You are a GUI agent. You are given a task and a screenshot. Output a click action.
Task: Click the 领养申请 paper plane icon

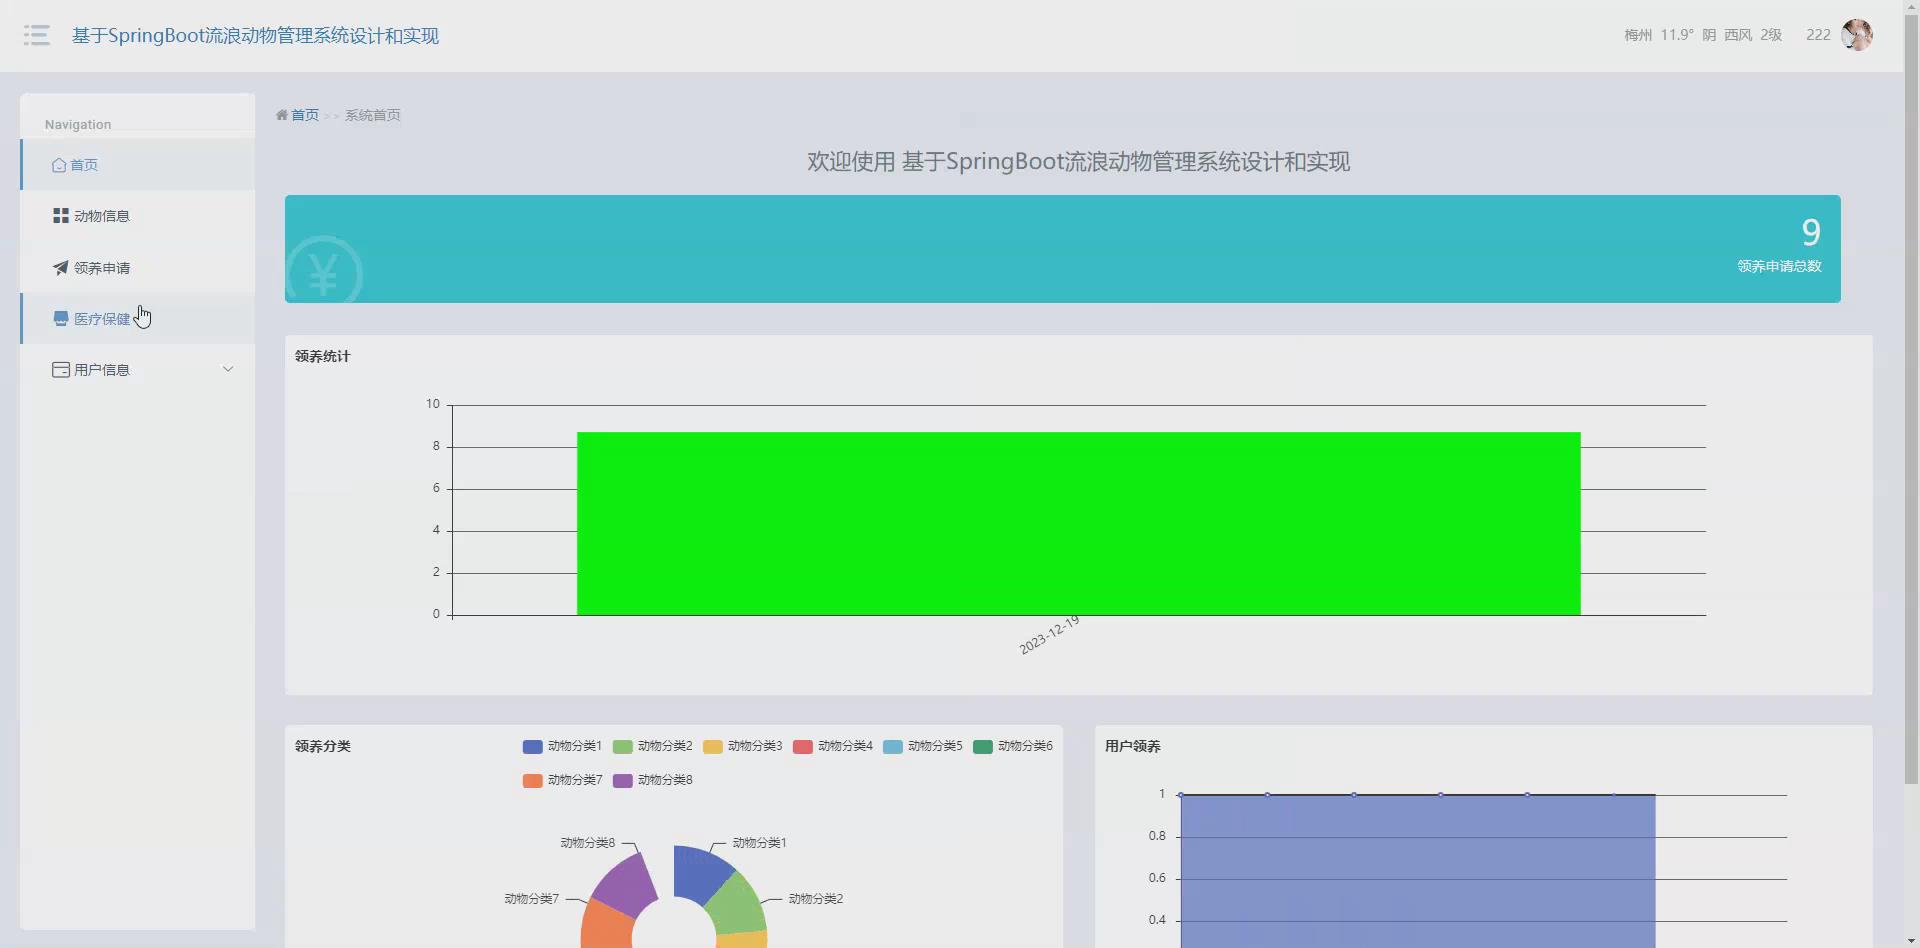[x=61, y=268]
